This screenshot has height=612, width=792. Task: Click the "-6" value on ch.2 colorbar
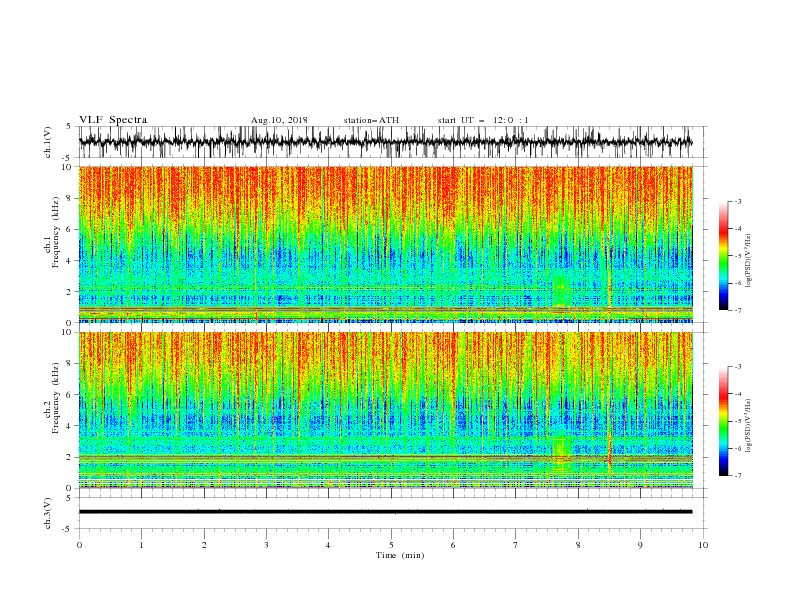coord(737,448)
